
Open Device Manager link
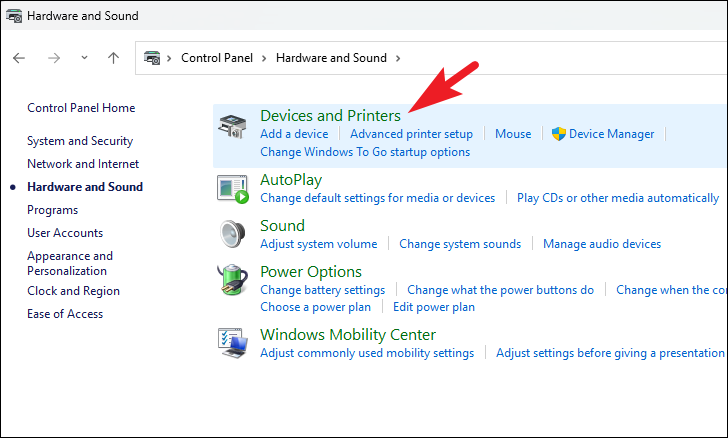611,134
